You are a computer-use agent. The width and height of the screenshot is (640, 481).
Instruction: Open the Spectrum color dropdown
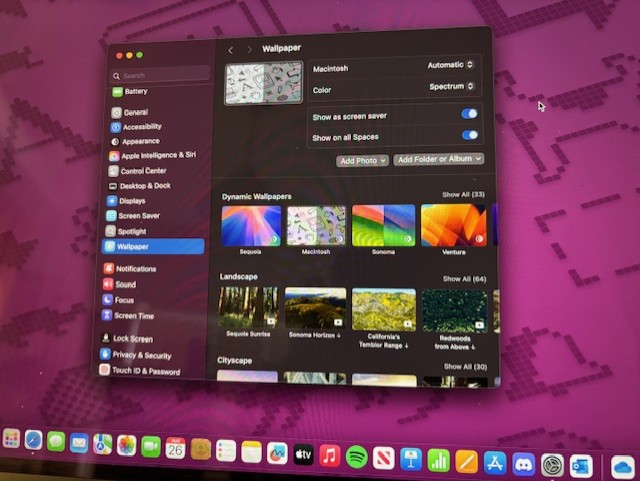452,87
